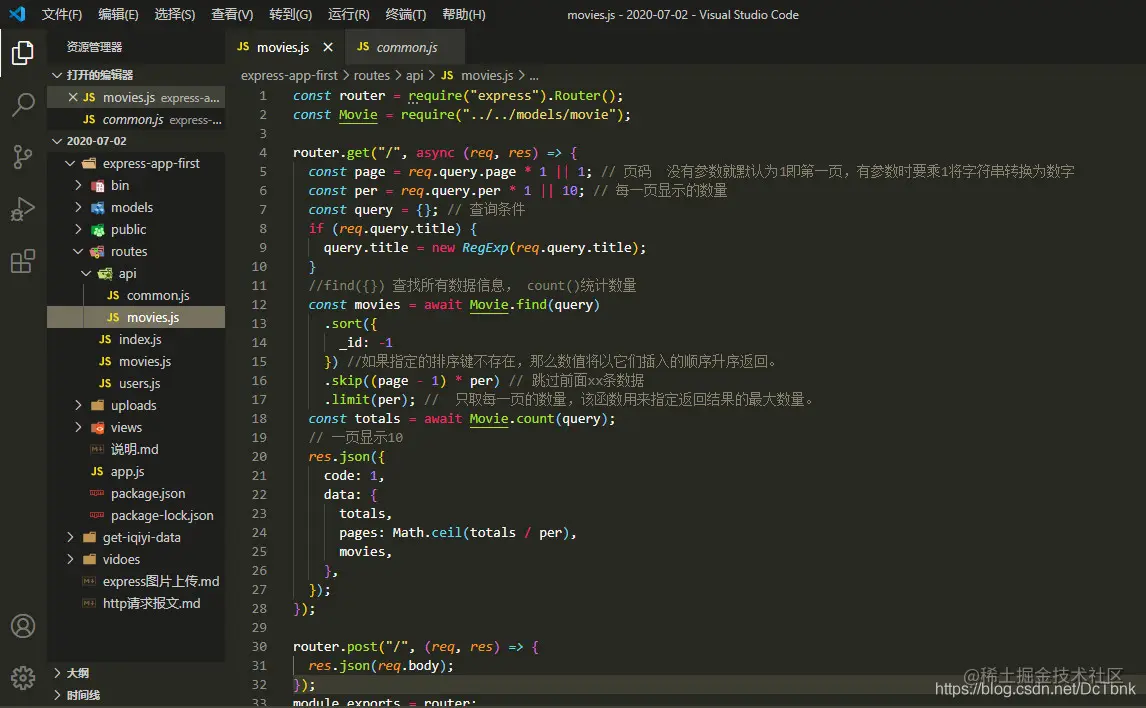Click the JS icon beside index.js
The image size is (1146, 708).
pyautogui.click(x=105, y=340)
